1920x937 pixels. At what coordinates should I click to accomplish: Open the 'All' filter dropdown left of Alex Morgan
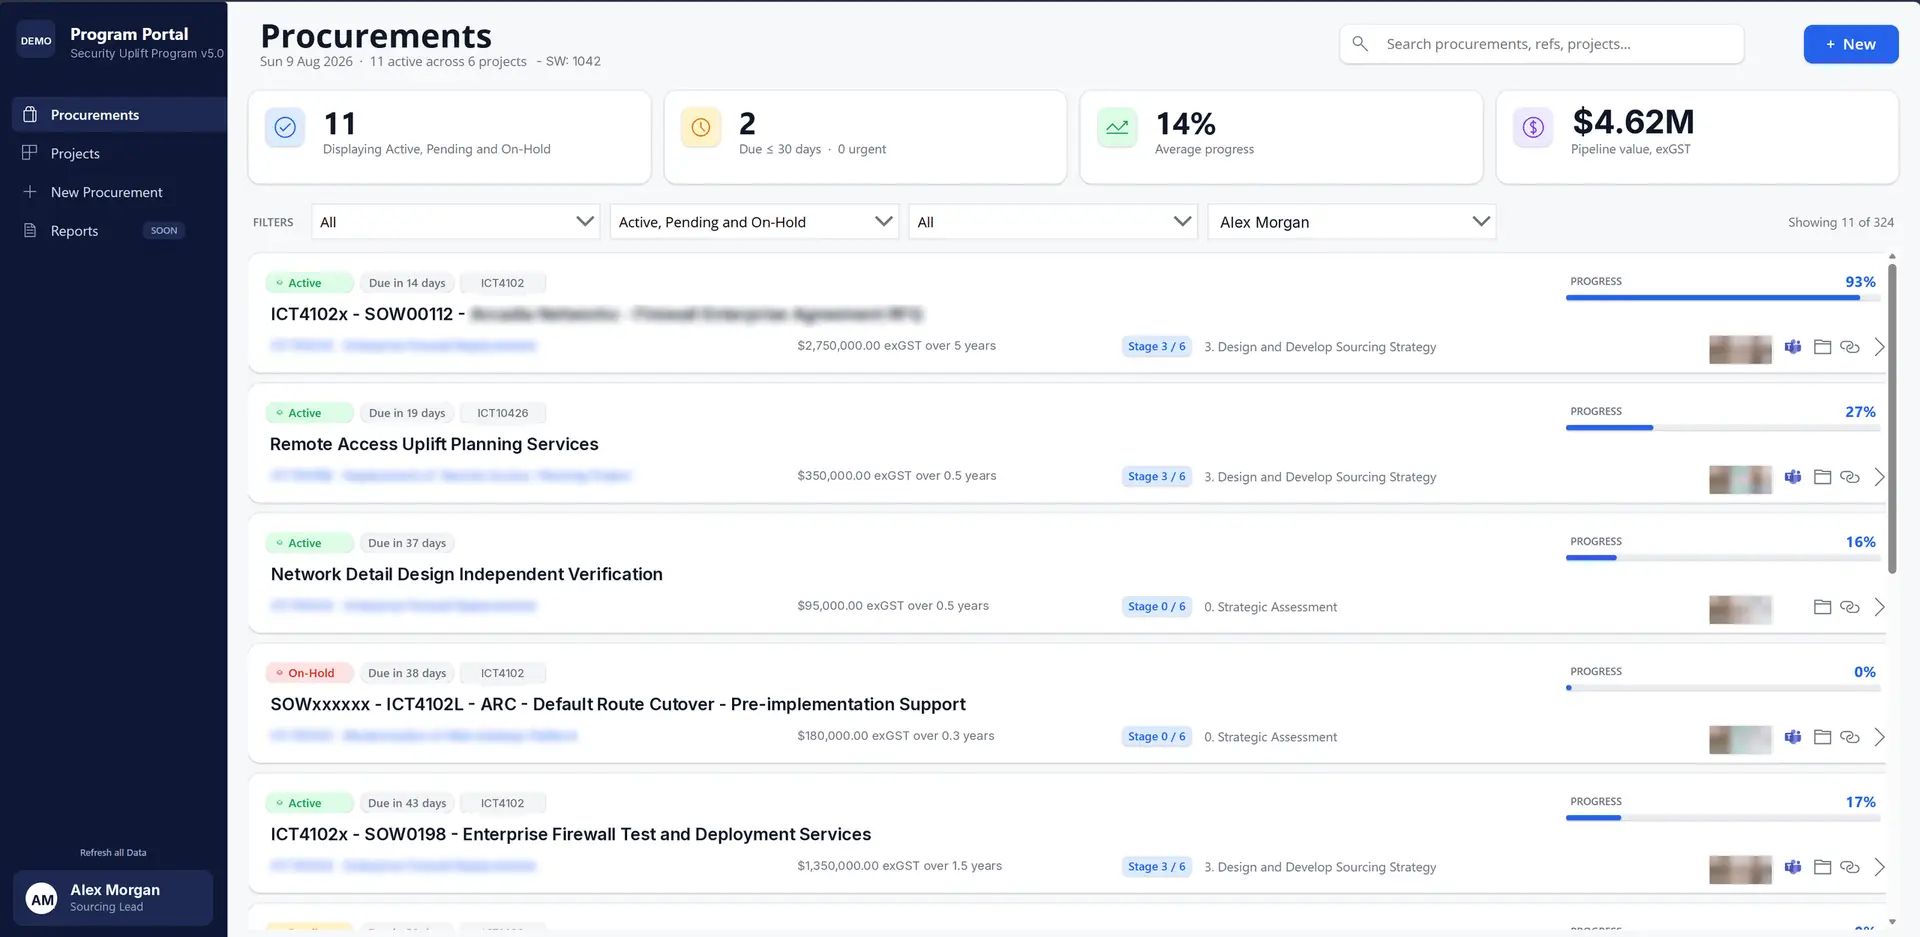[x=1053, y=222]
